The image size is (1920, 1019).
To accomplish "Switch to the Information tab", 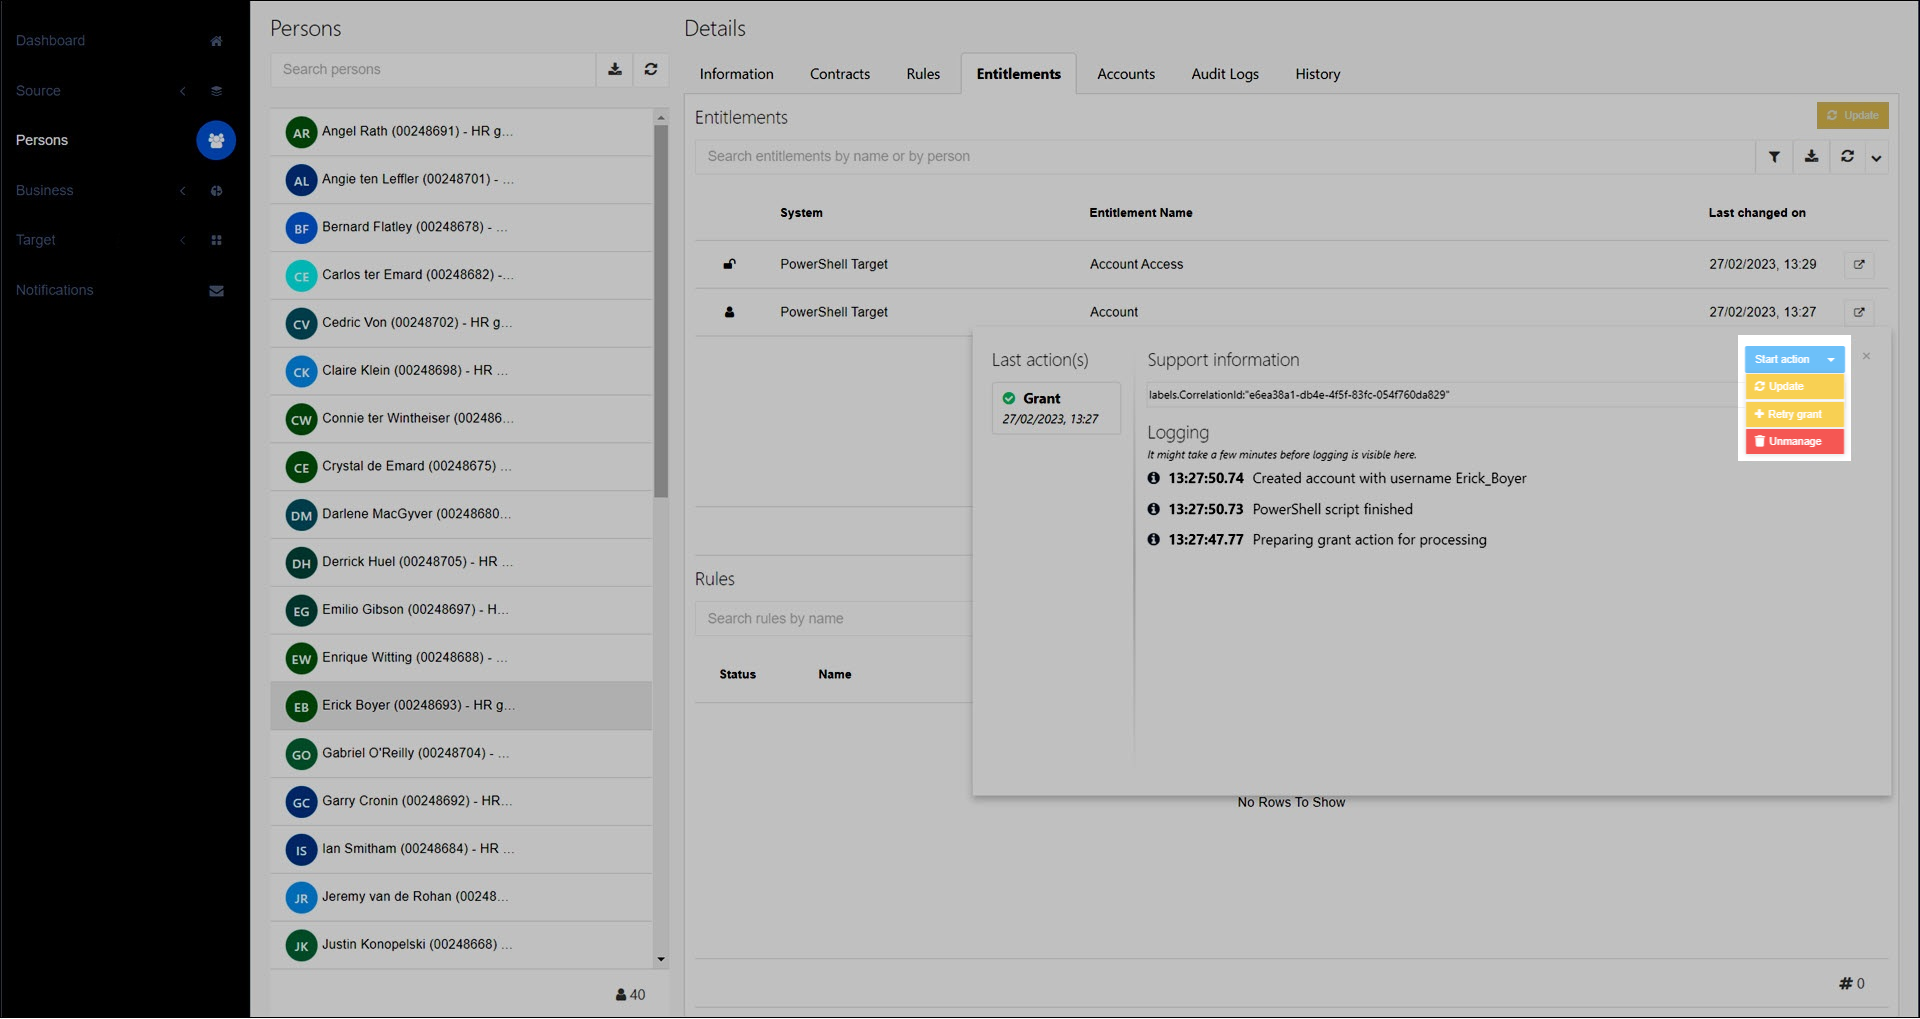I will pyautogui.click(x=737, y=74).
